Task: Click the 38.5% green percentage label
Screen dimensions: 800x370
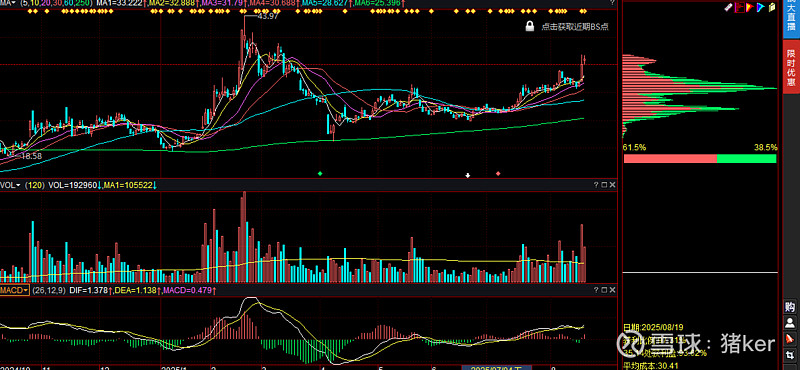Action: point(766,147)
